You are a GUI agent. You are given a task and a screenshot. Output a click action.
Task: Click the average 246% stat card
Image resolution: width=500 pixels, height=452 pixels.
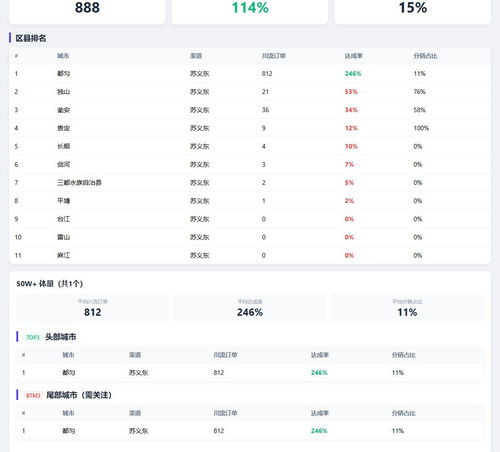(x=250, y=308)
